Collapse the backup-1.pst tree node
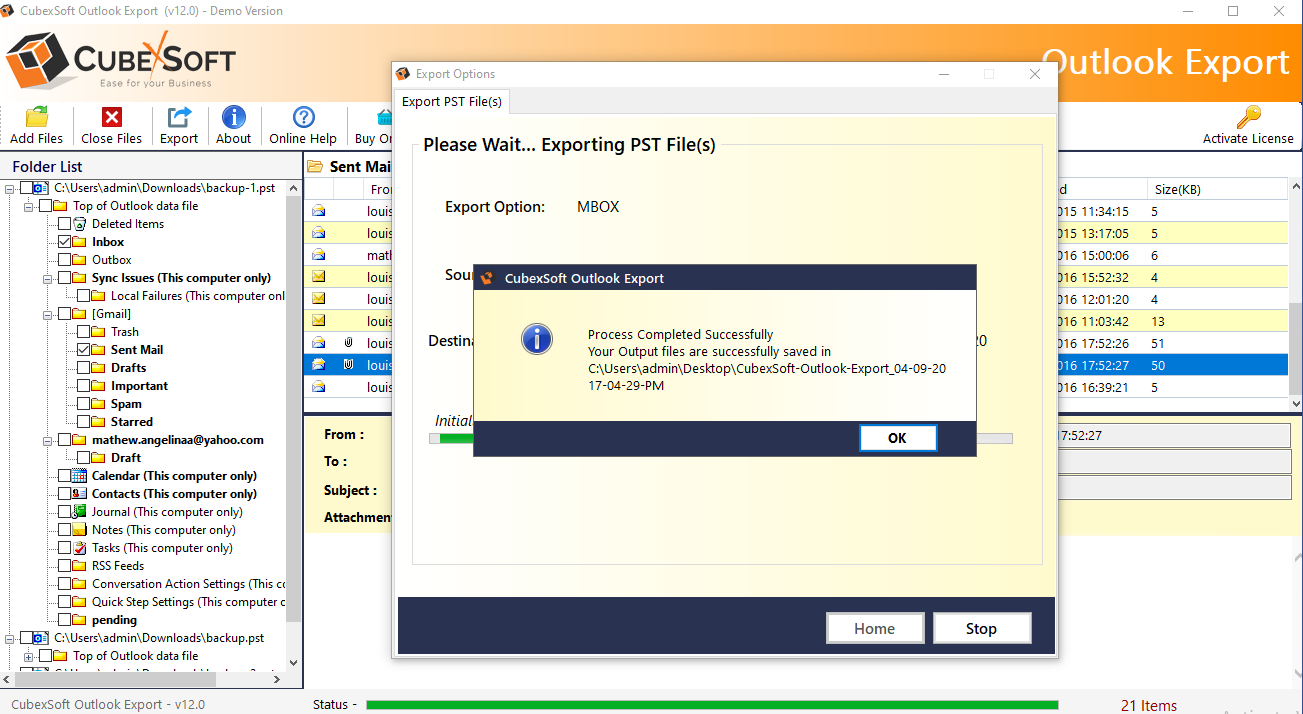The height and width of the screenshot is (714, 1303). [x=11, y=188]
